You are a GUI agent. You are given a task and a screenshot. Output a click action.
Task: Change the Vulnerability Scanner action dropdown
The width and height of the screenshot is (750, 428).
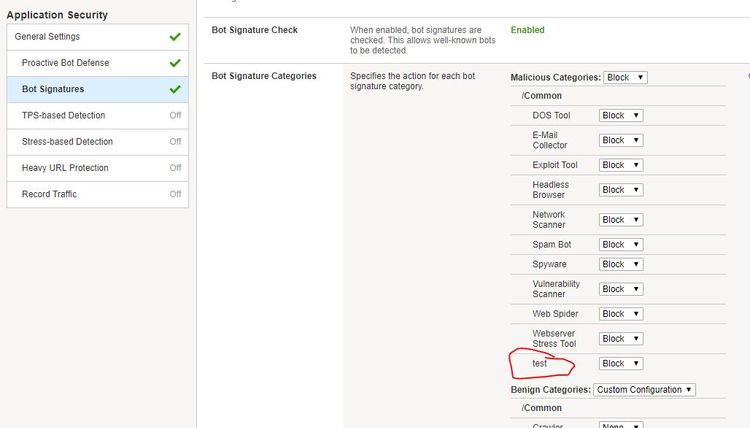point(620,289)
